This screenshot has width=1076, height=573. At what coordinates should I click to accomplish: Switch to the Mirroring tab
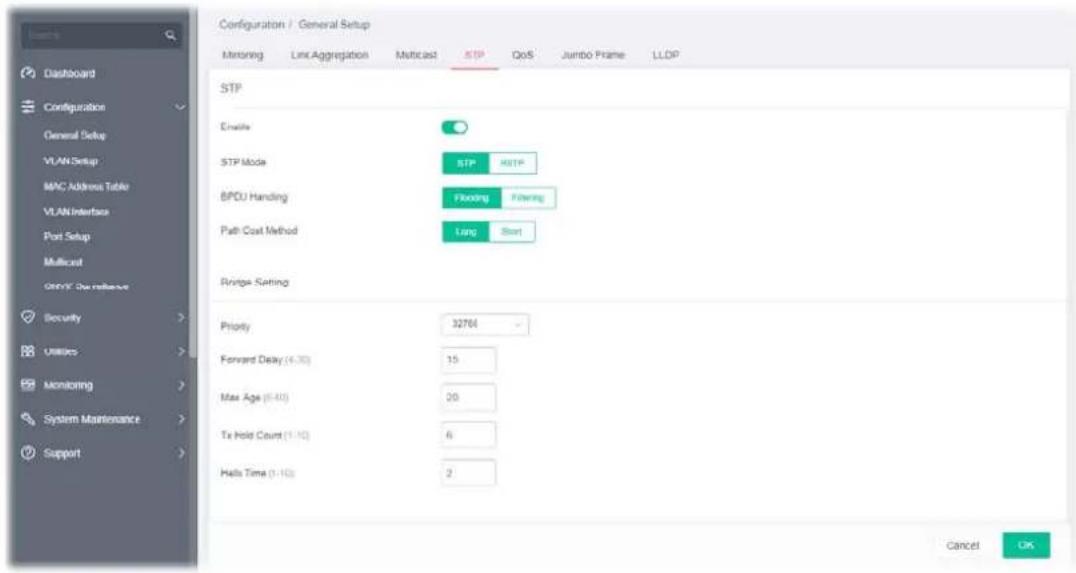pos(242,55)
